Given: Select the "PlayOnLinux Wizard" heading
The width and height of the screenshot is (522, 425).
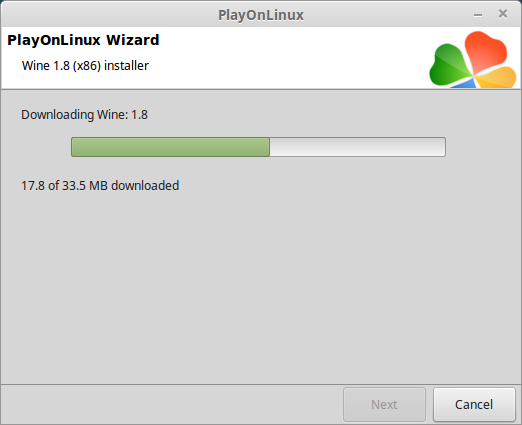Looking at the screenshot, I should [83, 40].
